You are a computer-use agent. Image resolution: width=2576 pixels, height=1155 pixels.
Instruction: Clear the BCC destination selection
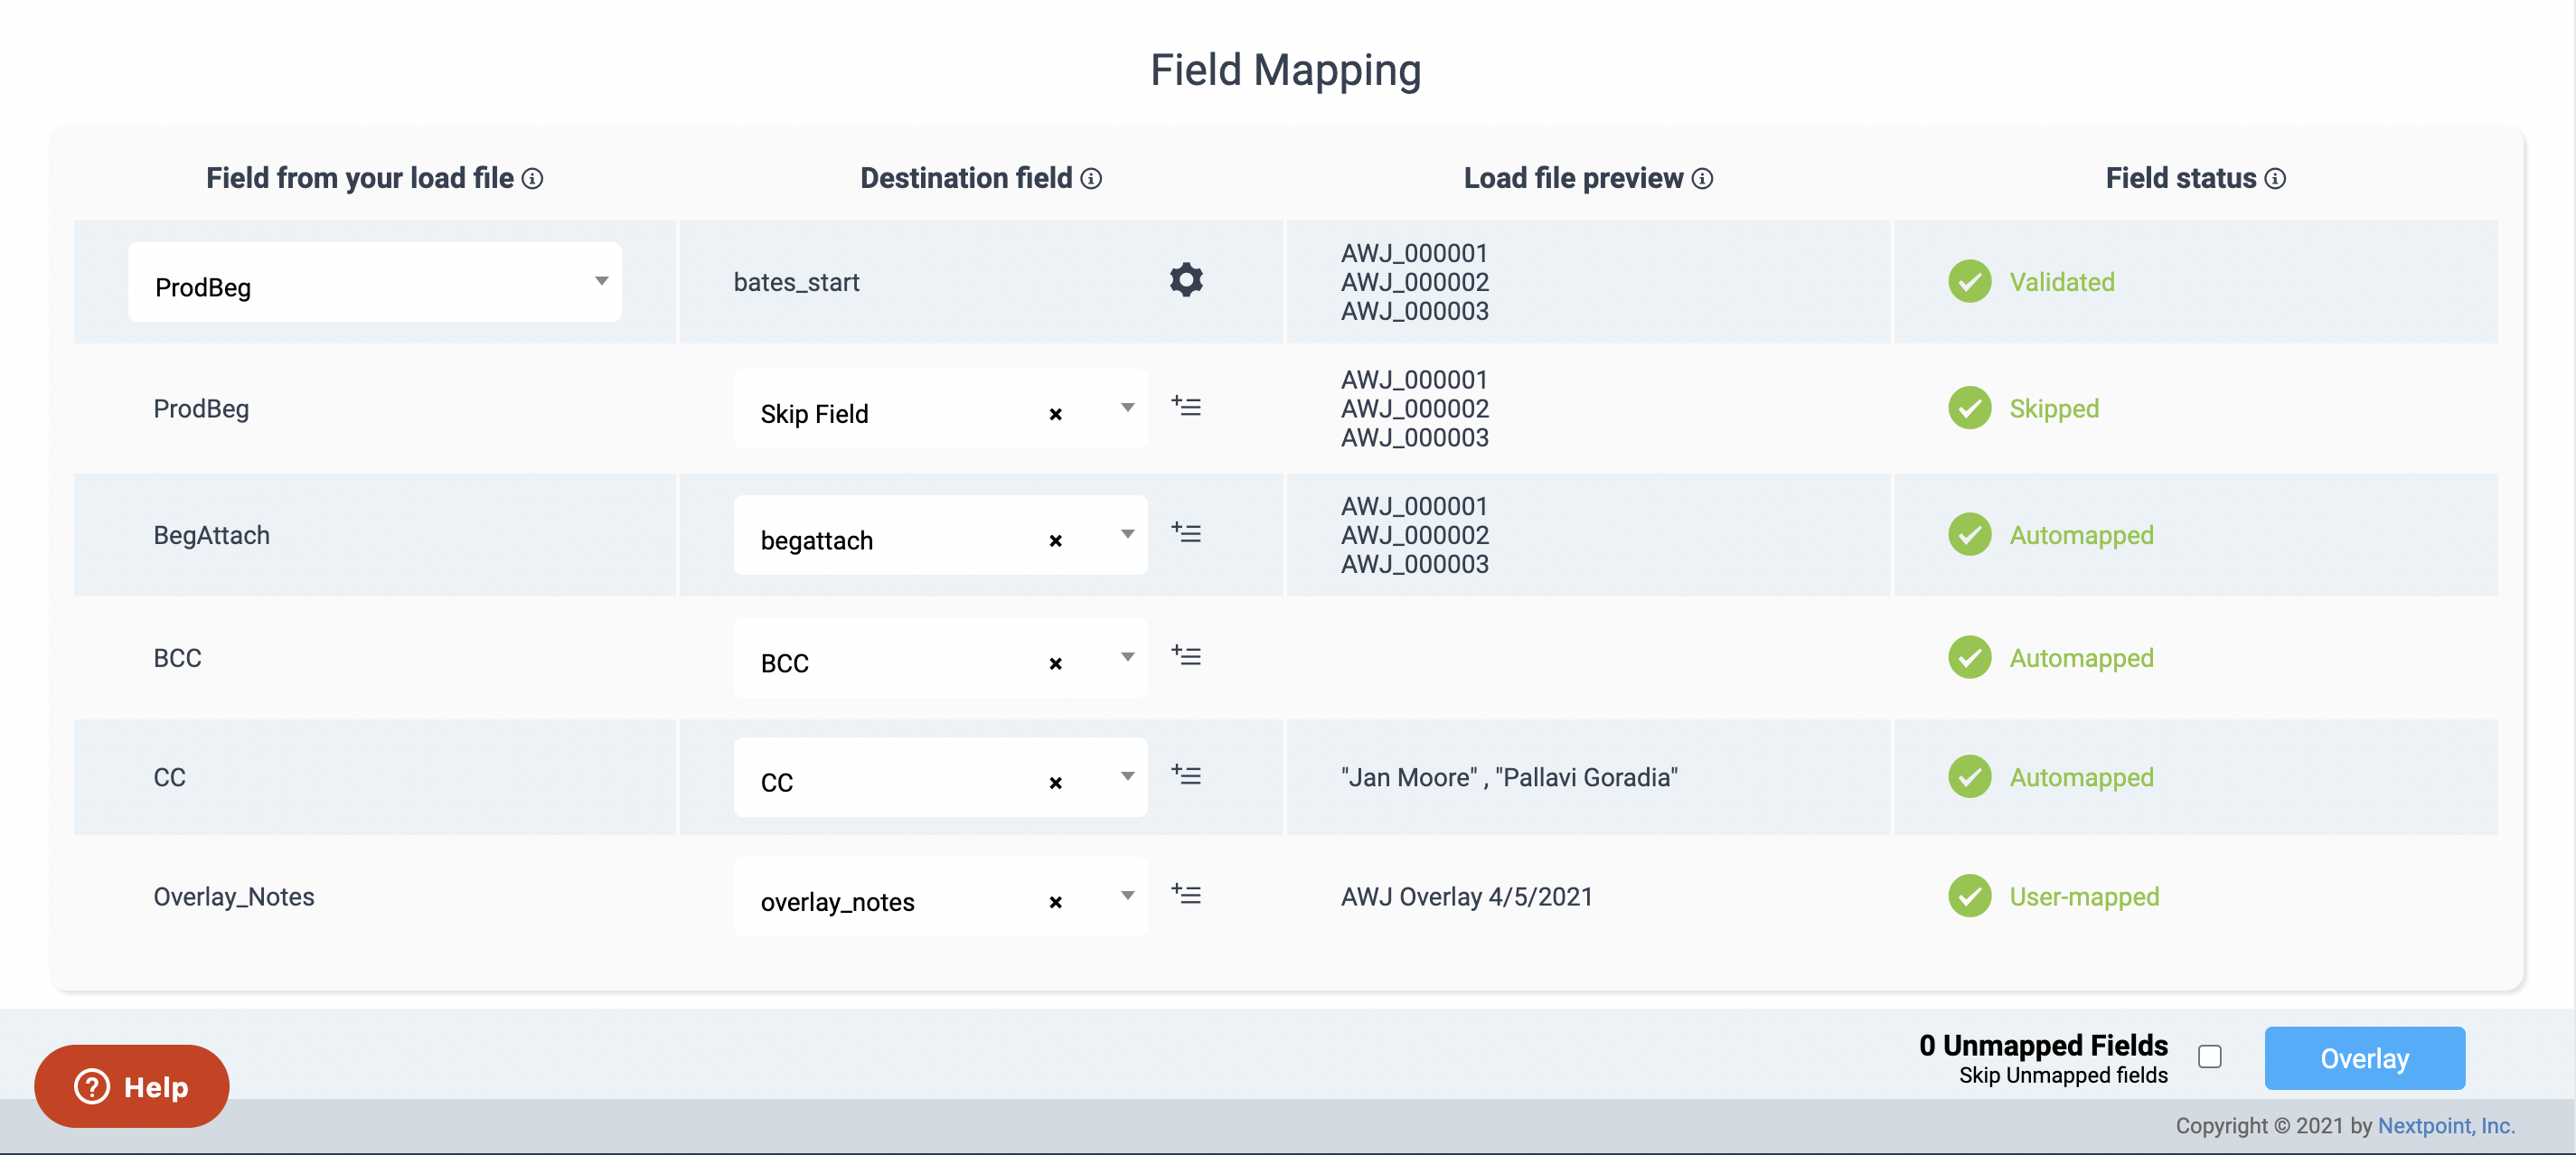click(x=1055, y=664)
